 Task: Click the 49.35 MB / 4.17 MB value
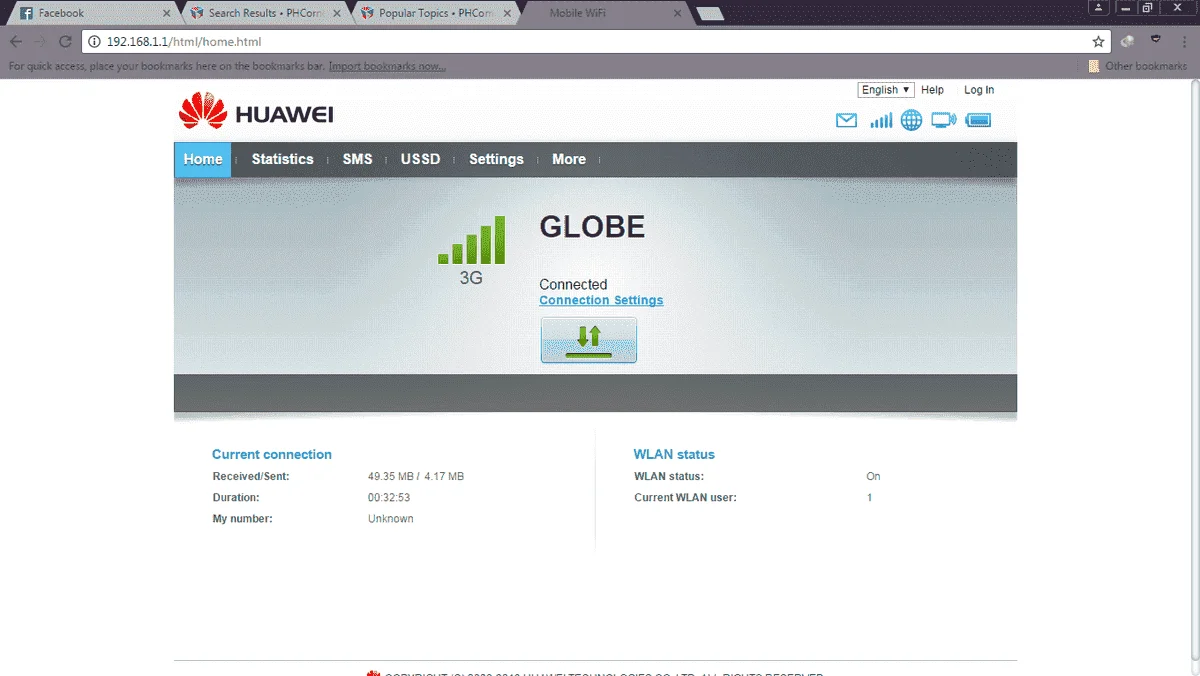pyautogui.click(x=416, y=477)
